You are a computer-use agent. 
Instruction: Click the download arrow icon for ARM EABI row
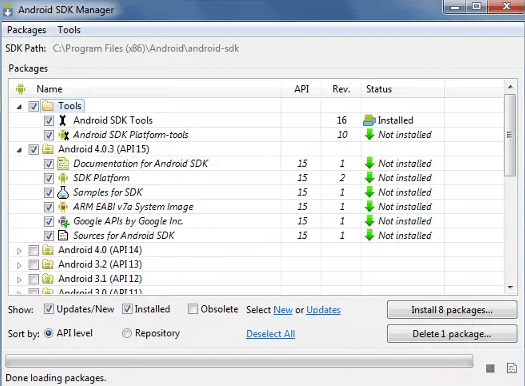pos(369,207)
